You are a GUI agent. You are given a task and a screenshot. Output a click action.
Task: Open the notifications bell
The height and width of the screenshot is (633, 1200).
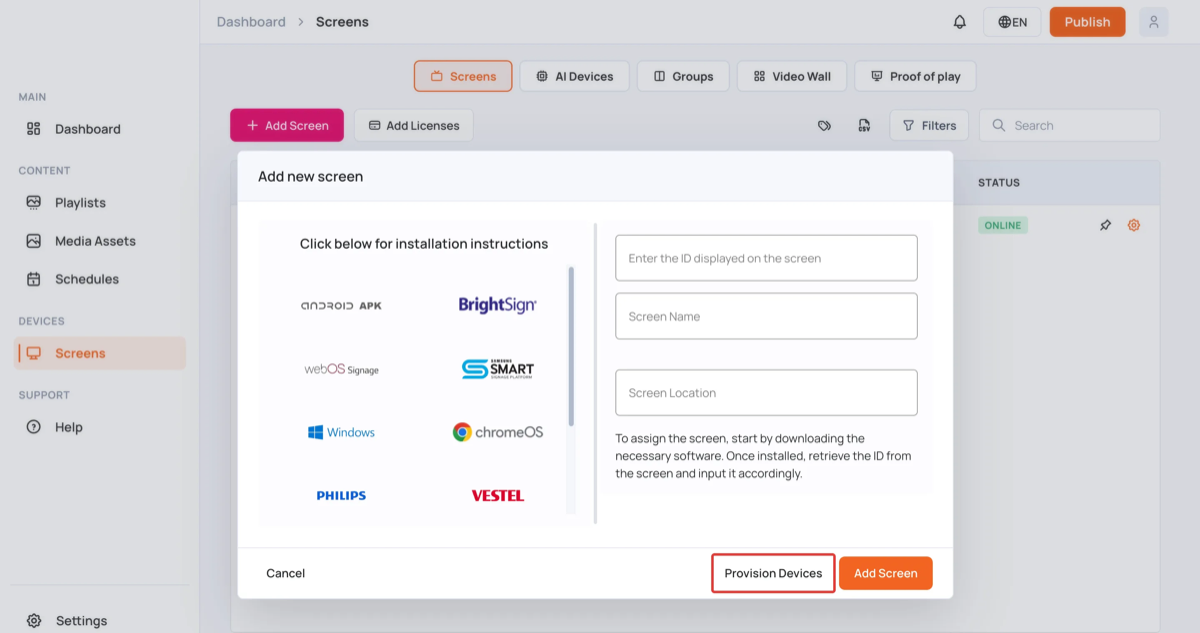point(960,22)
